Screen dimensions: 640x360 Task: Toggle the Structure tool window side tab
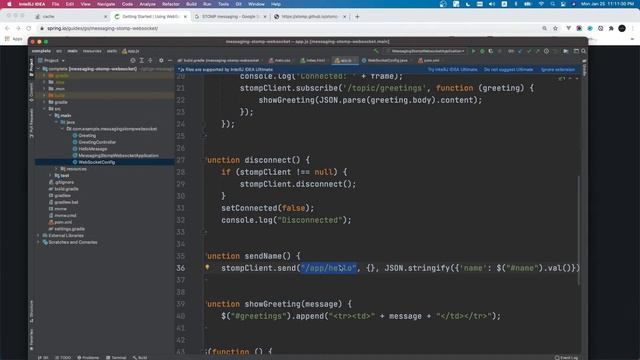(x=31, y=311)
